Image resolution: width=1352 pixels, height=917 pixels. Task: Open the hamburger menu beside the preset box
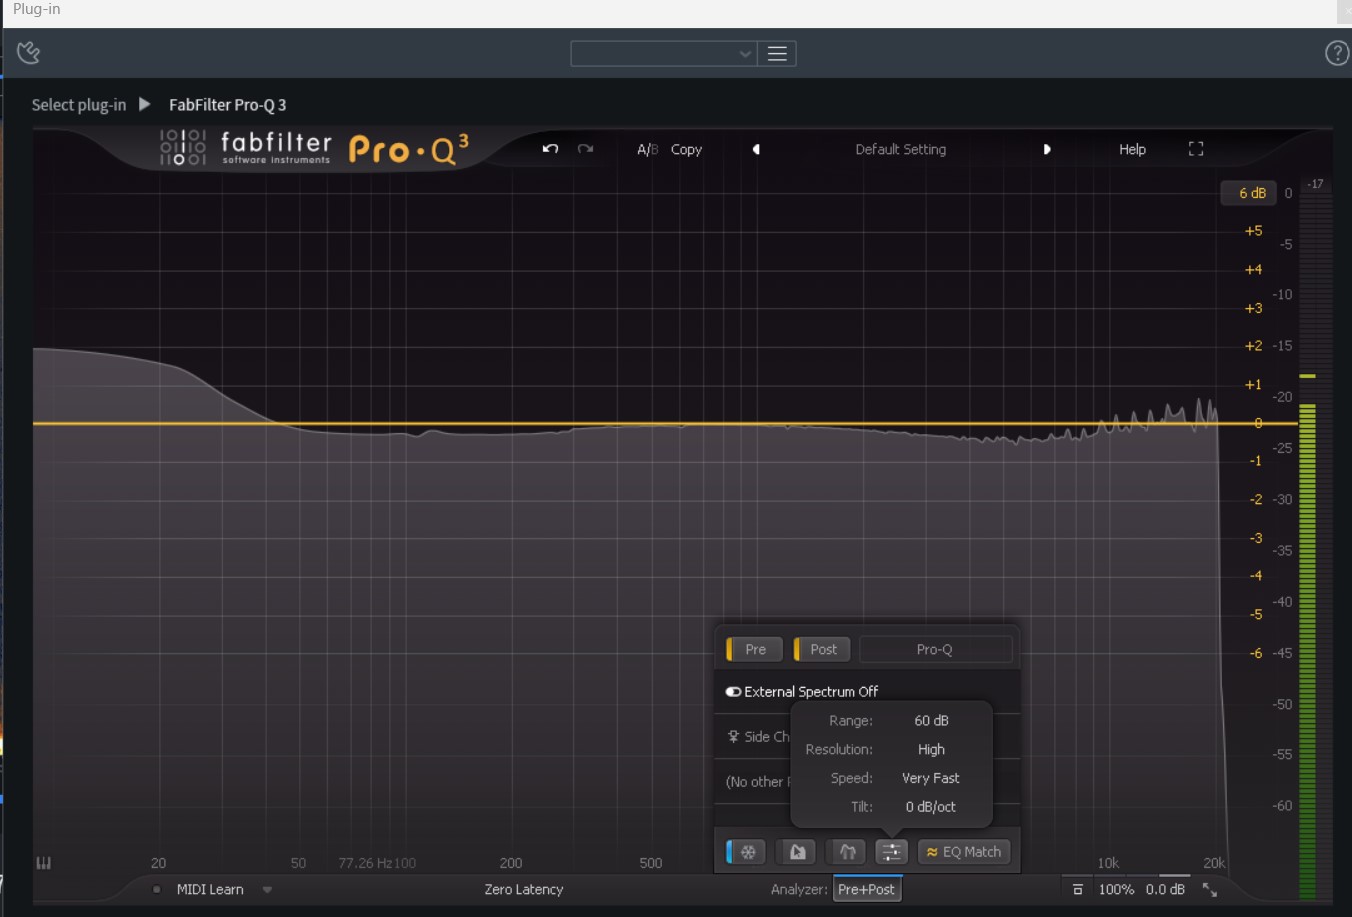[x=777, y=54]
